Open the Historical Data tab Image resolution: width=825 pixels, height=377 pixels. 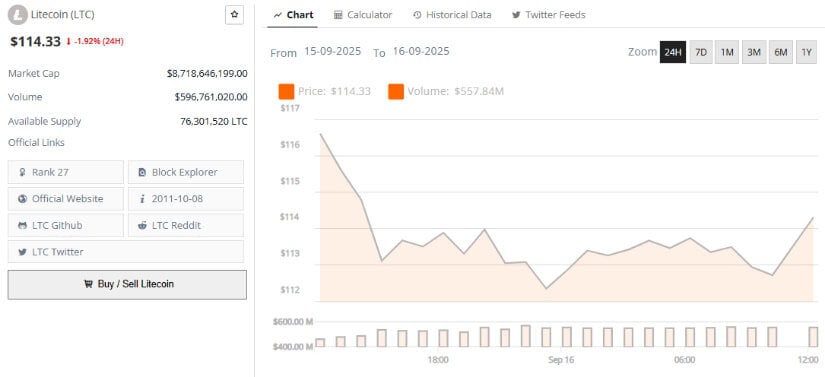click(x=452, y=15)
